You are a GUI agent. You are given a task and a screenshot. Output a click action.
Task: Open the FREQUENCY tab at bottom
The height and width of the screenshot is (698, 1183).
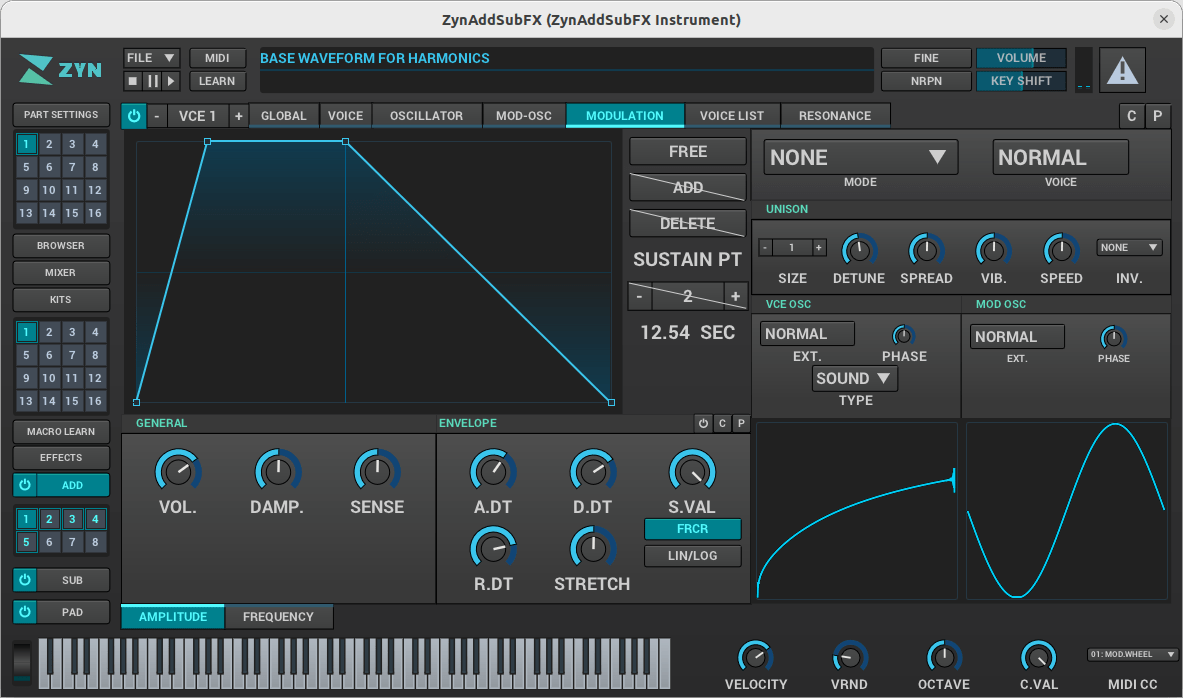tap(278, 617)
